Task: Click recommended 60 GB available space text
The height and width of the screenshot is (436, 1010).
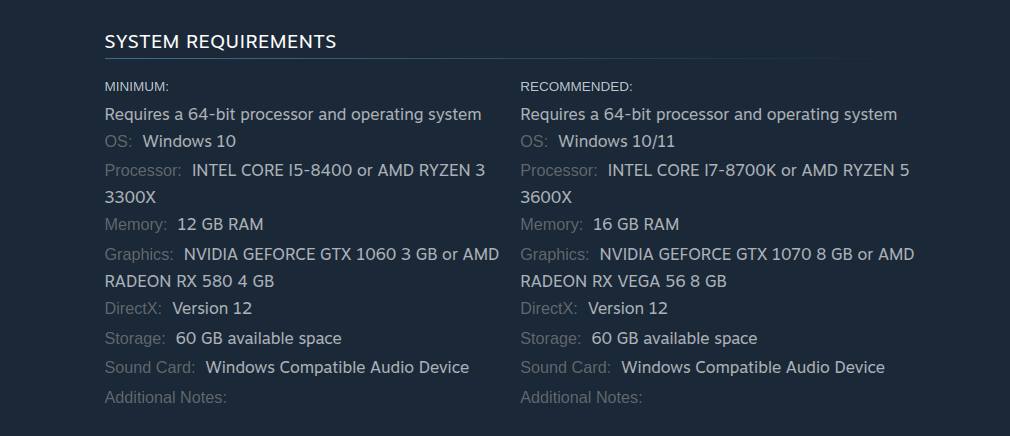Action: [674, 338]
